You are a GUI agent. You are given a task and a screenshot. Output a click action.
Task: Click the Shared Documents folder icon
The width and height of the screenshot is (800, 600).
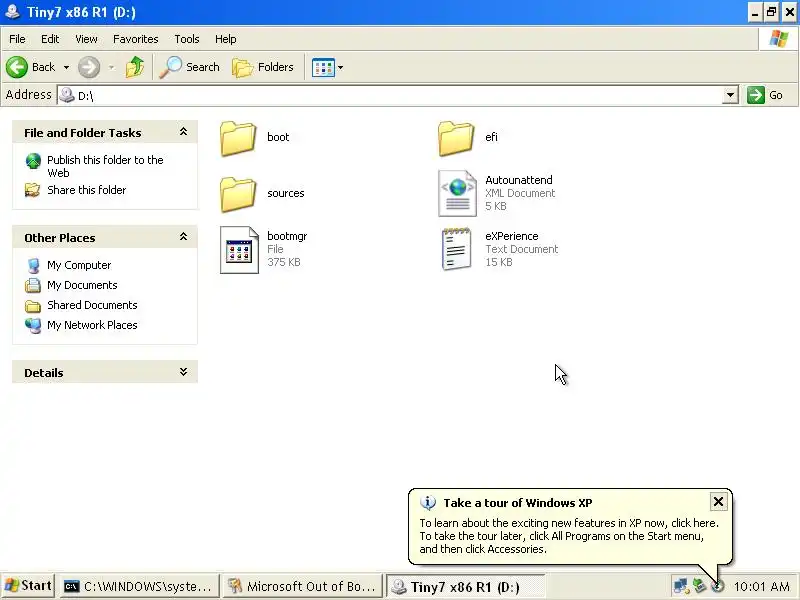click(33, 306)
